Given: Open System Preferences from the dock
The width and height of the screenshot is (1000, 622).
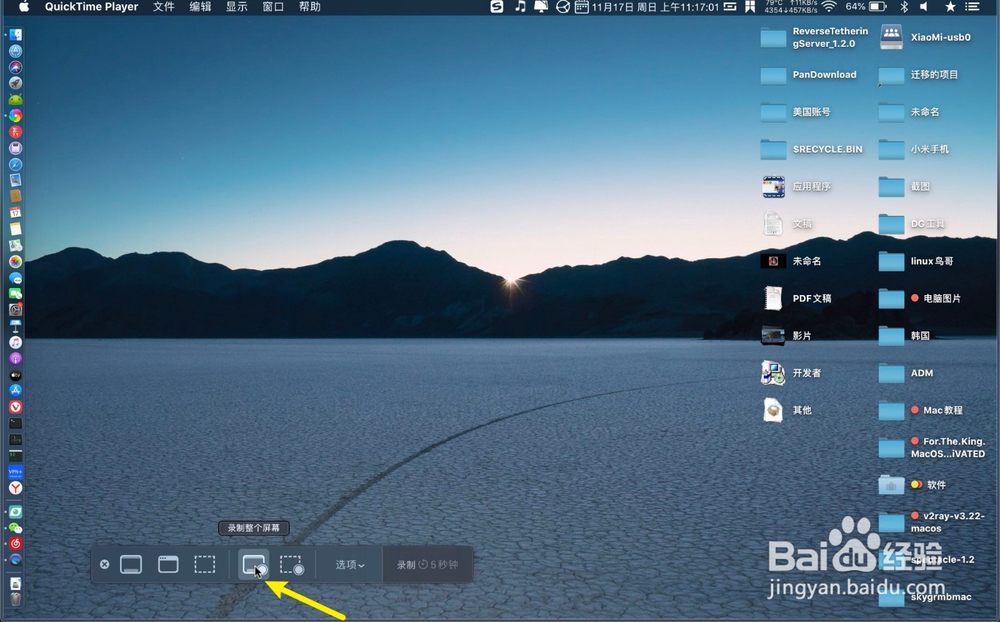Looking at the screenshot, I should click(x=15, y=309).
